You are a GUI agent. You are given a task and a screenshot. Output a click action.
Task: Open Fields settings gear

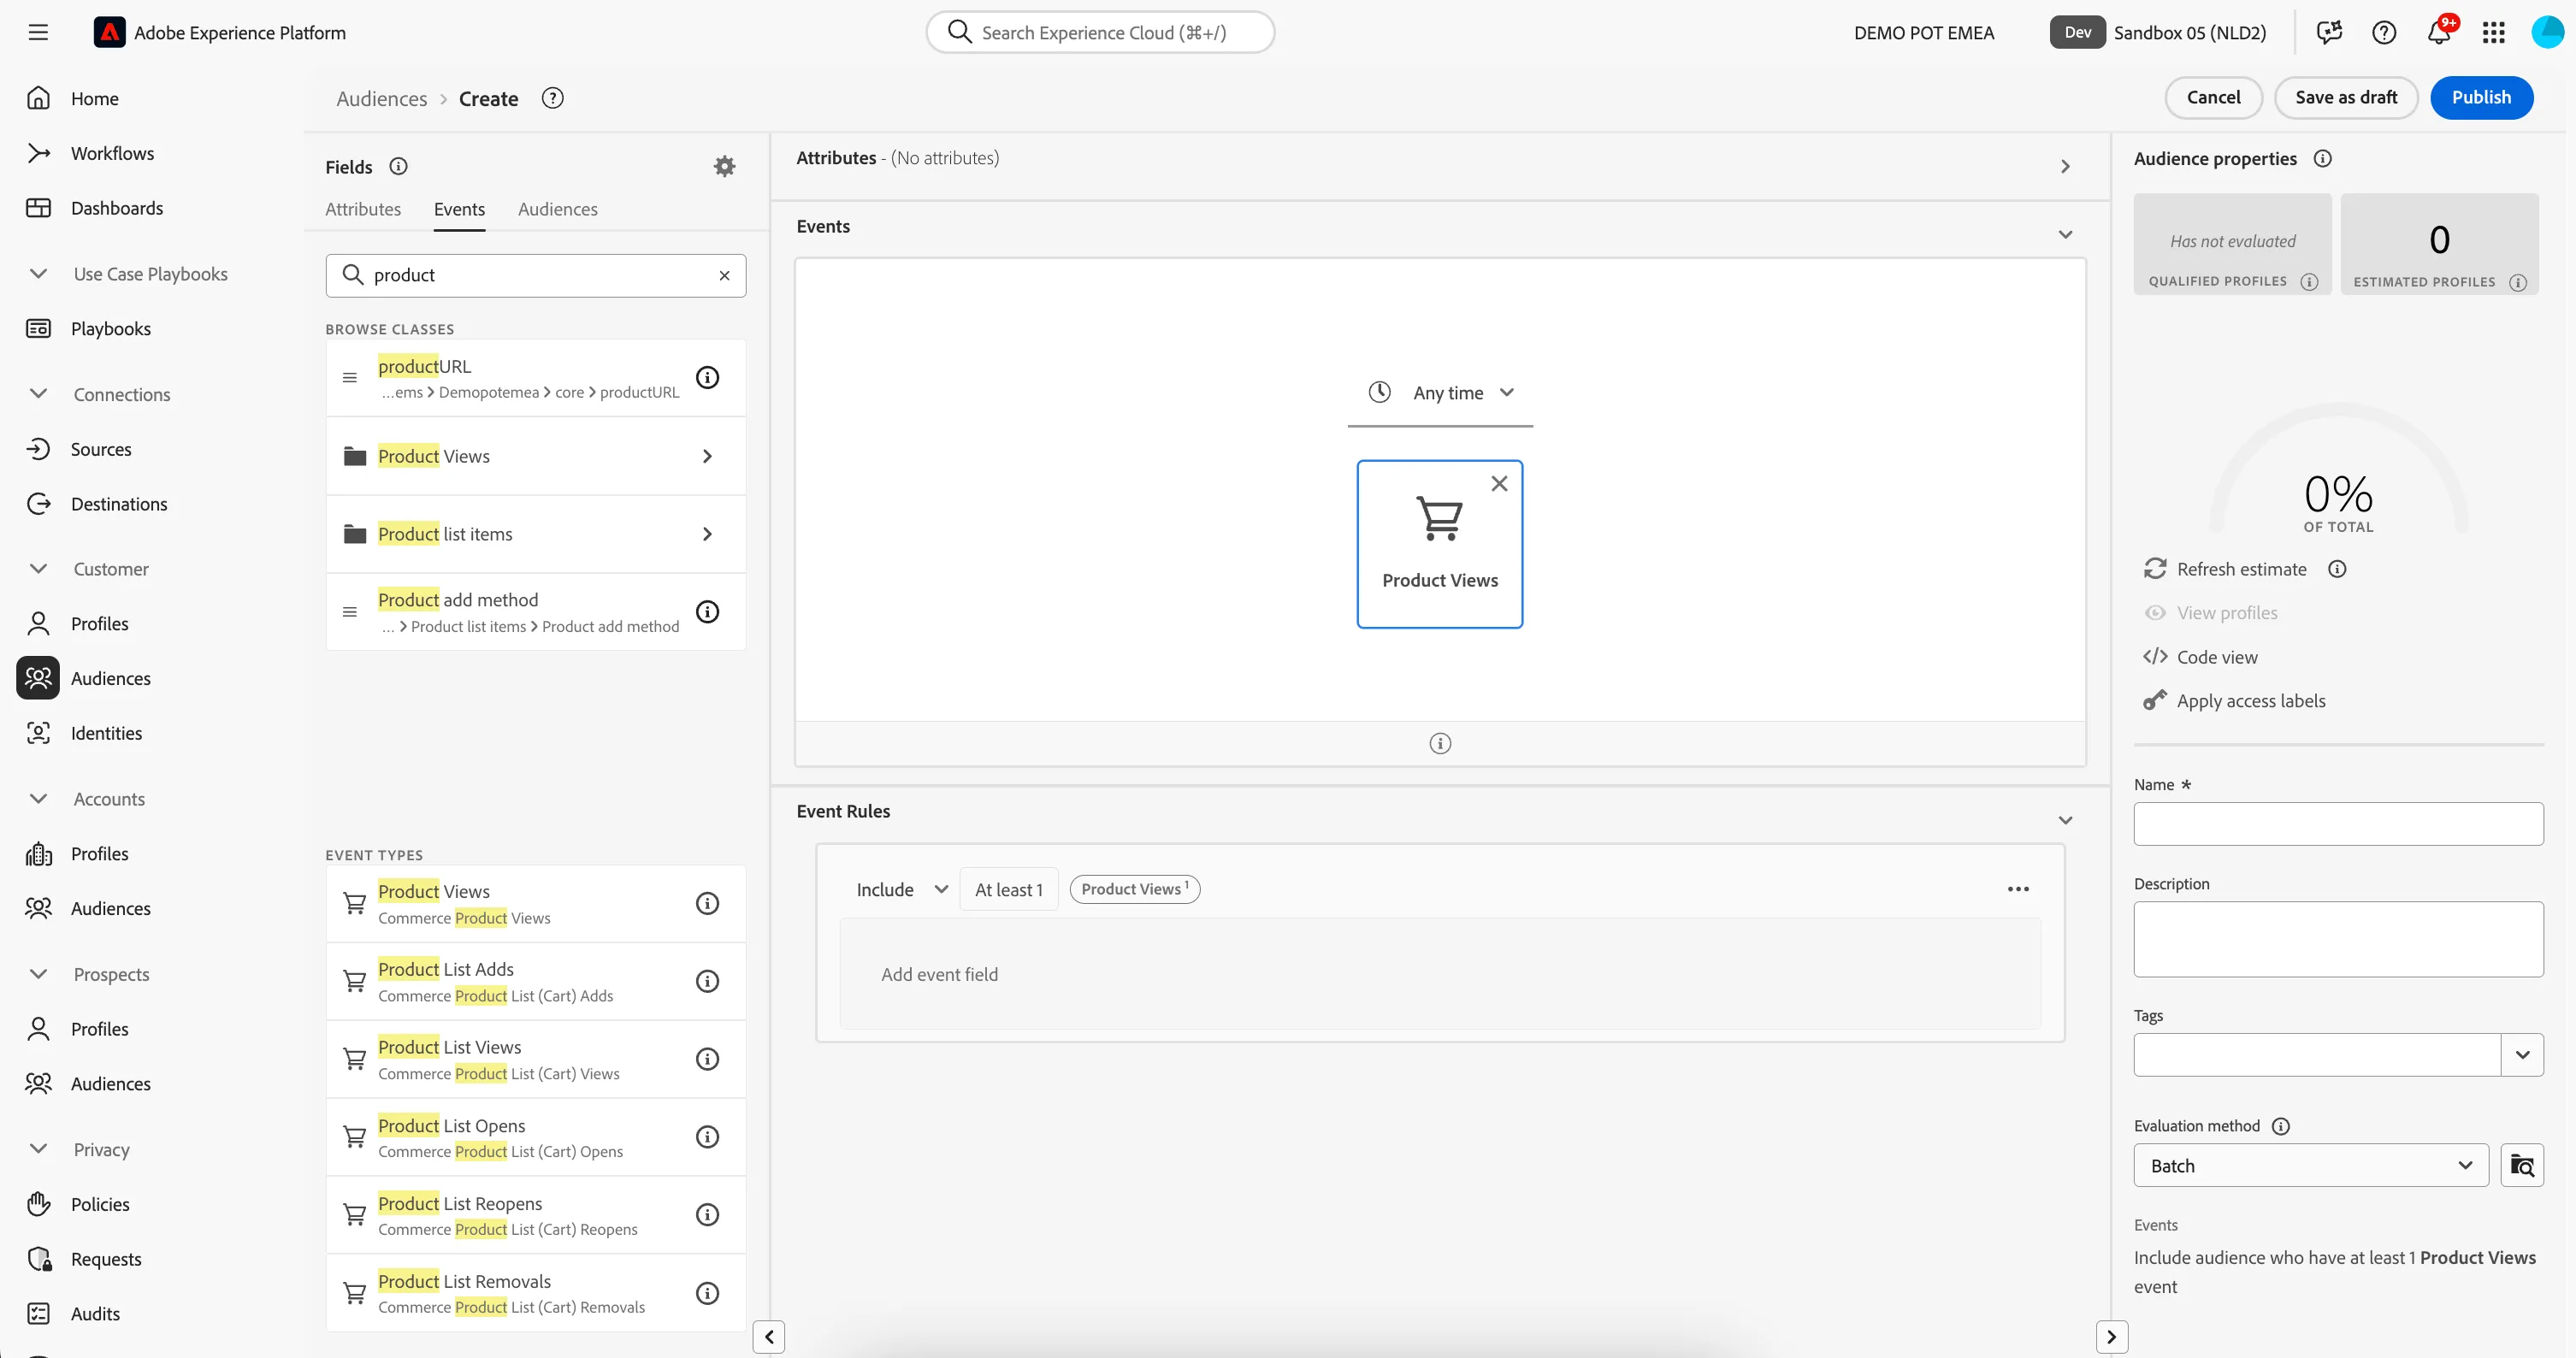(x=724, y=166)
